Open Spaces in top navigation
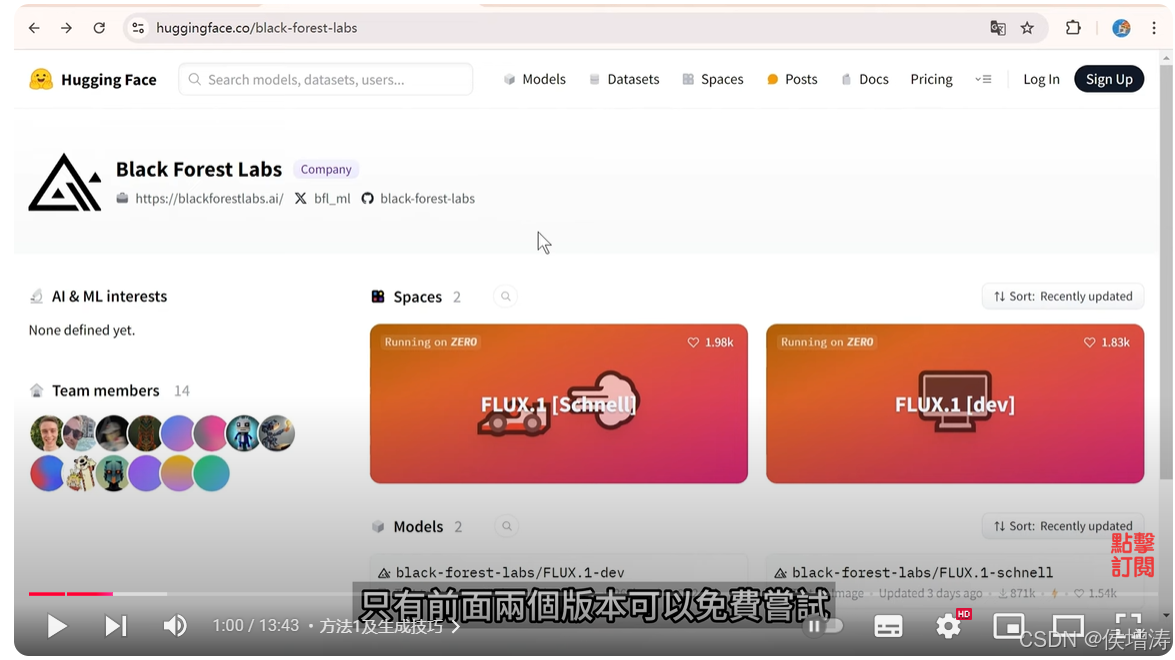 pos(713,79)
